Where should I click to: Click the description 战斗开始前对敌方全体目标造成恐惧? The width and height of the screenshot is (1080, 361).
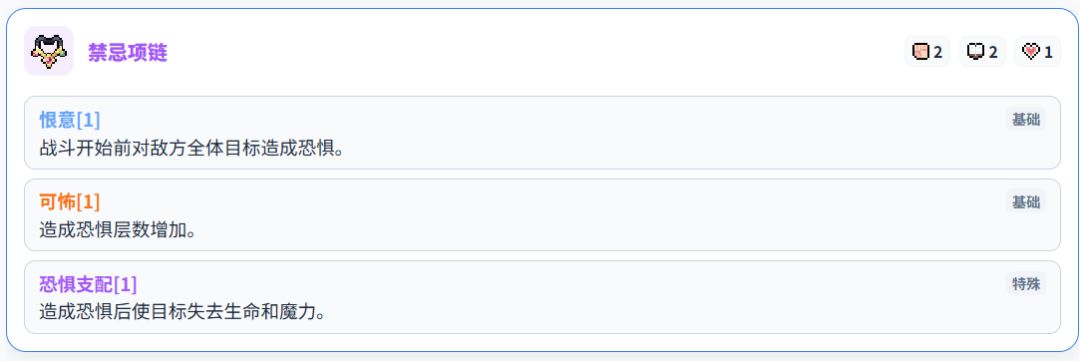[x=191, y=148]
